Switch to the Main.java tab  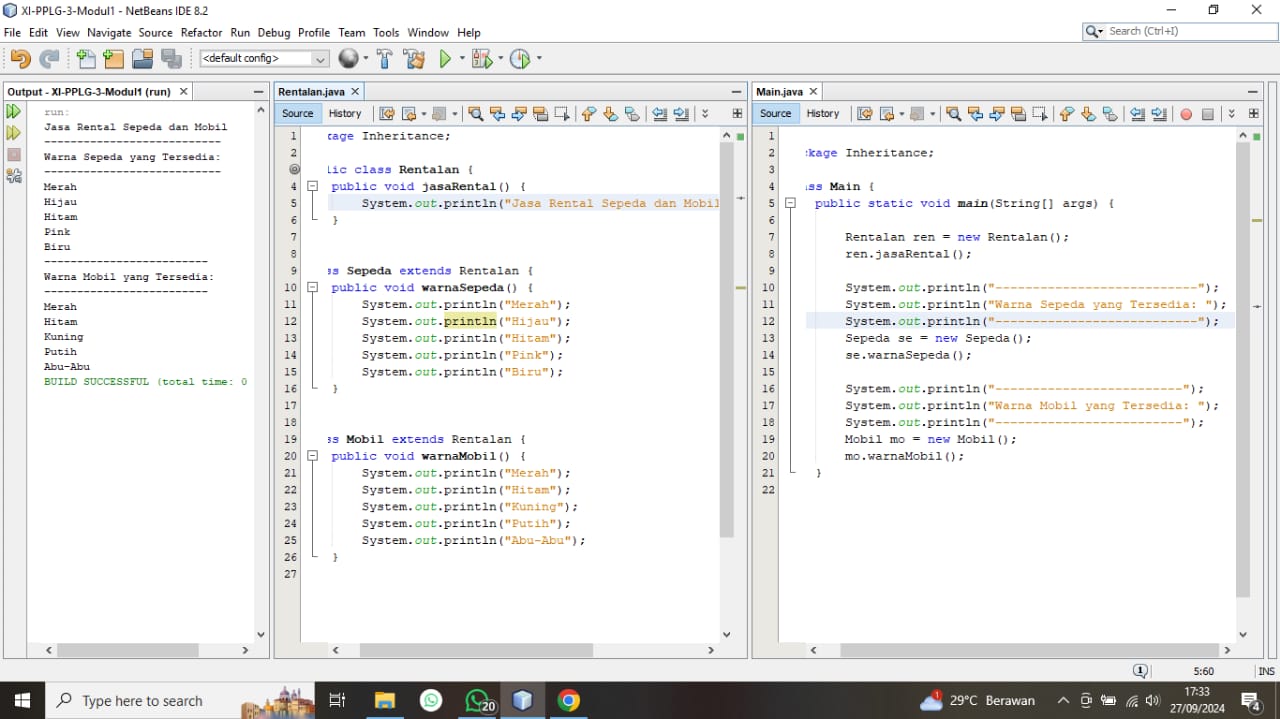780,91
